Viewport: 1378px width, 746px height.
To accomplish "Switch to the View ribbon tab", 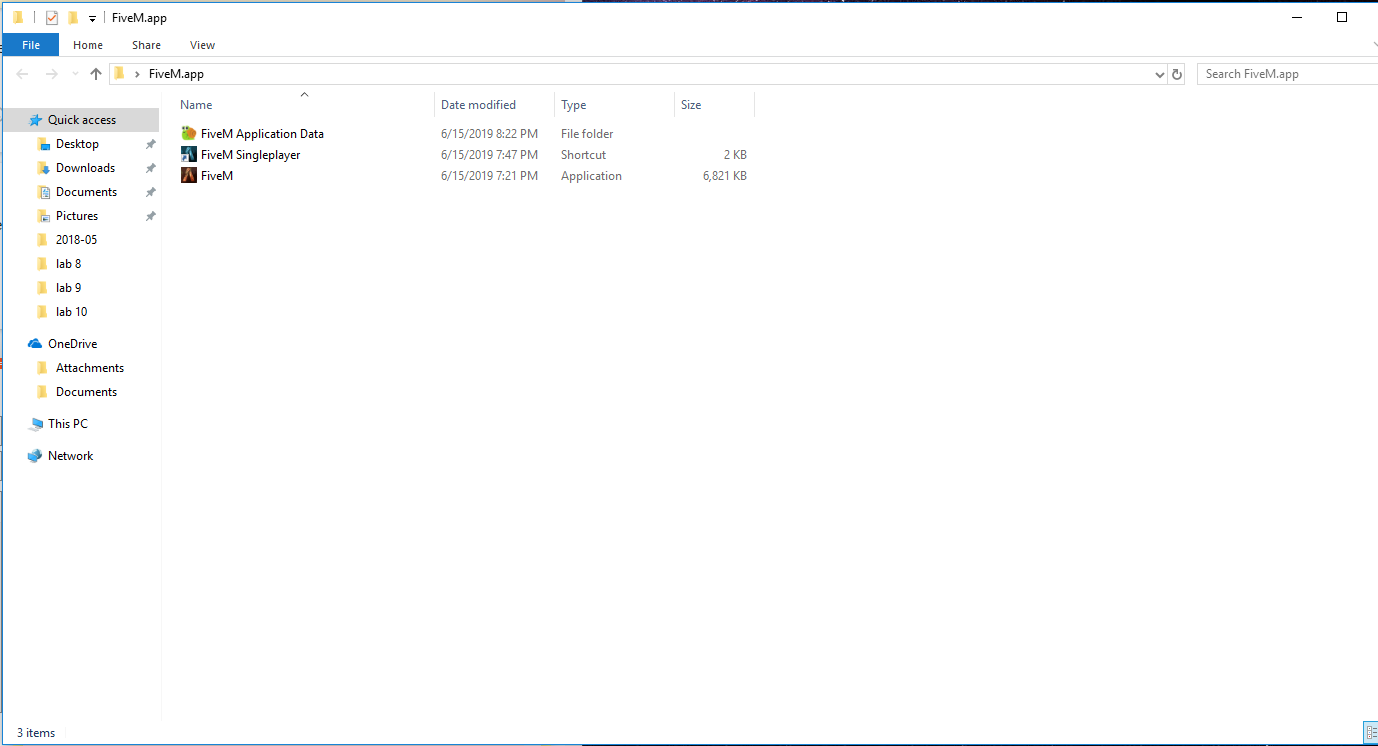I will 202,45.
